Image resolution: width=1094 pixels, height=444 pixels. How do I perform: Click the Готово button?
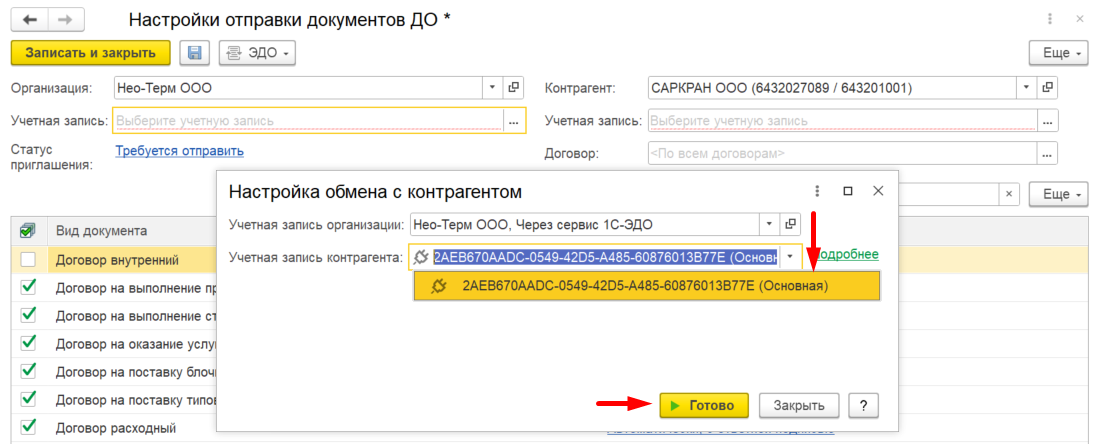point(704,405)
